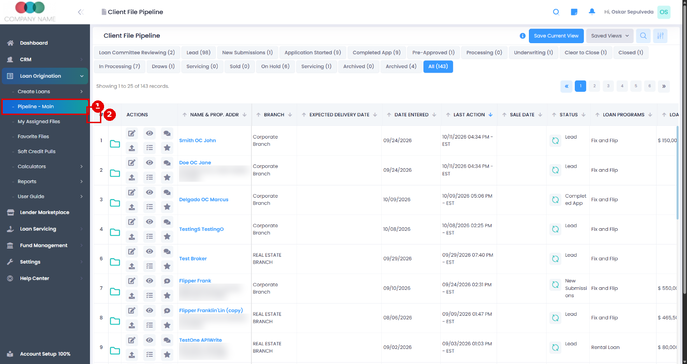The width and height of the screenshot is (687, 364).
Task: Click status refresh icon in Flipper Frank row
Action: (555, 285)
